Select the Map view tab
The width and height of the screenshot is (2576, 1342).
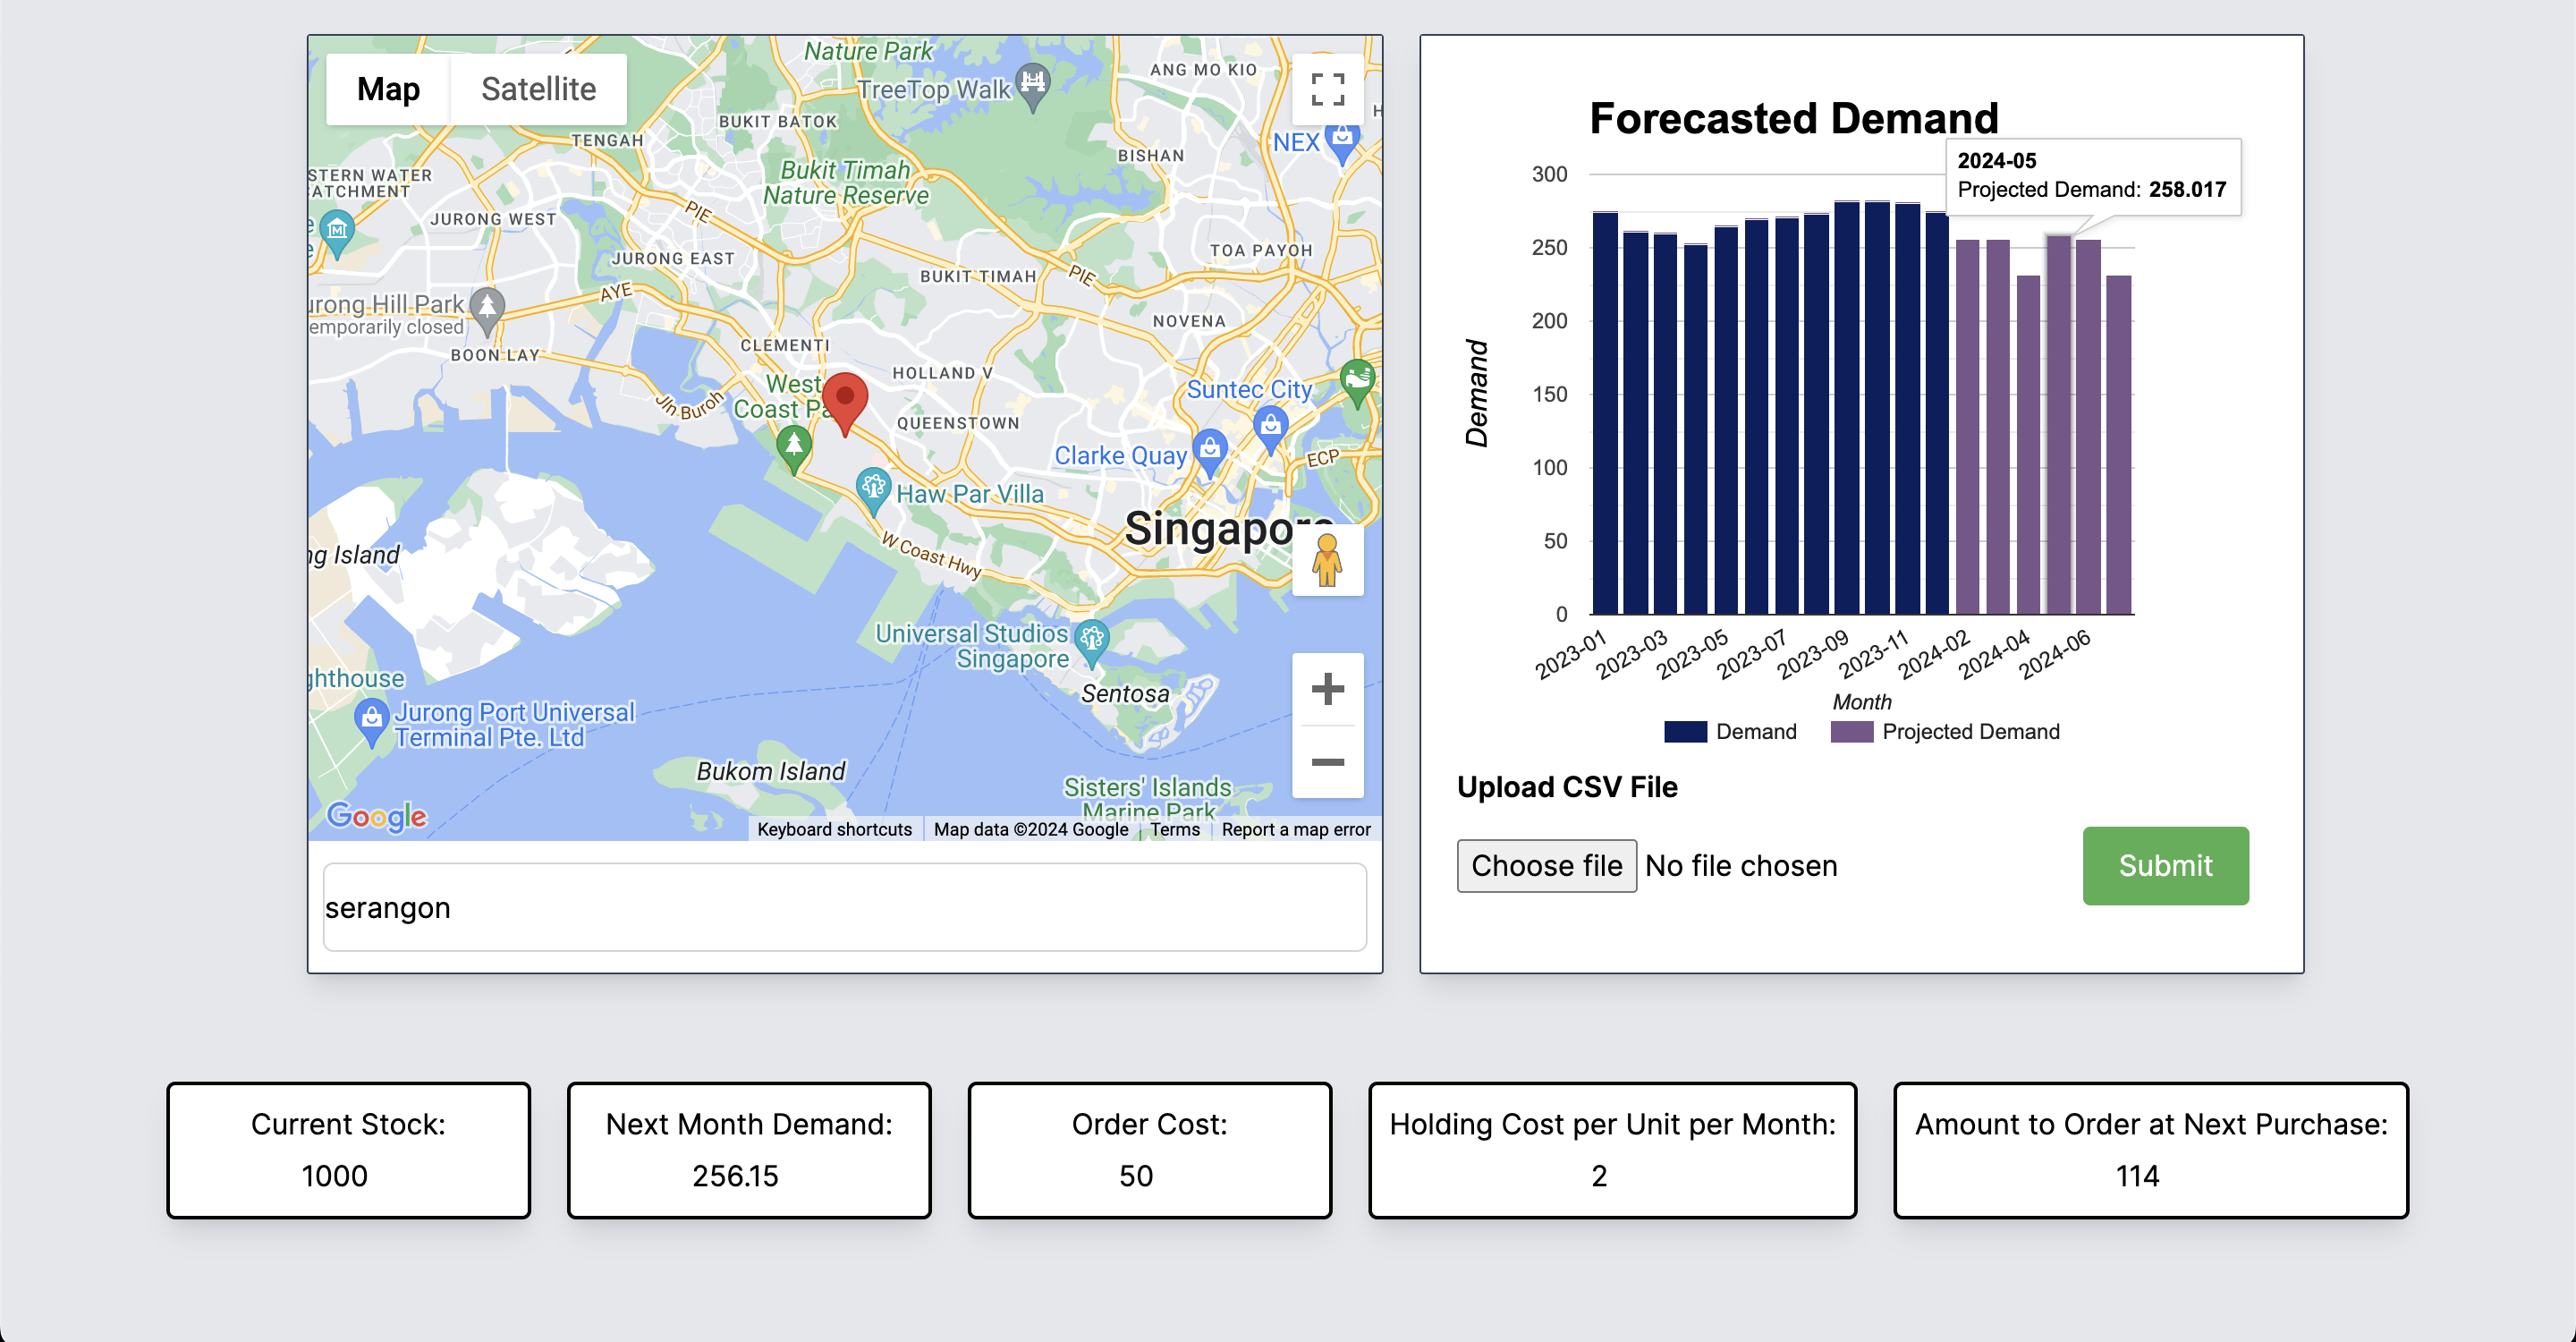388,89
